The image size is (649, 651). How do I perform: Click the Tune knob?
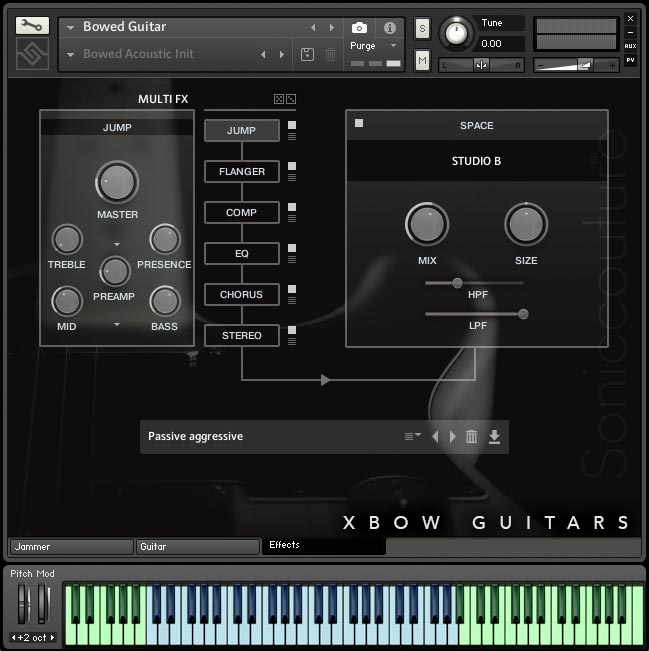coord(456,34)
